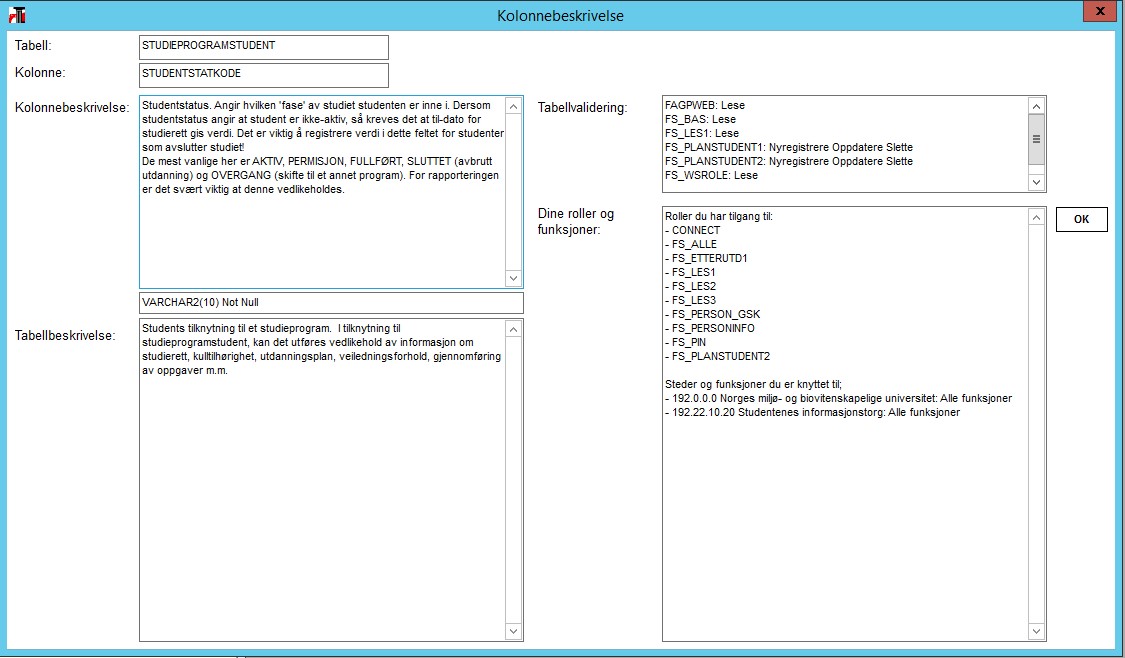The width and height of the screenshot is (1125, 658).
Task: Select the FS_LES1: Lese validation line
Action: 702,133
